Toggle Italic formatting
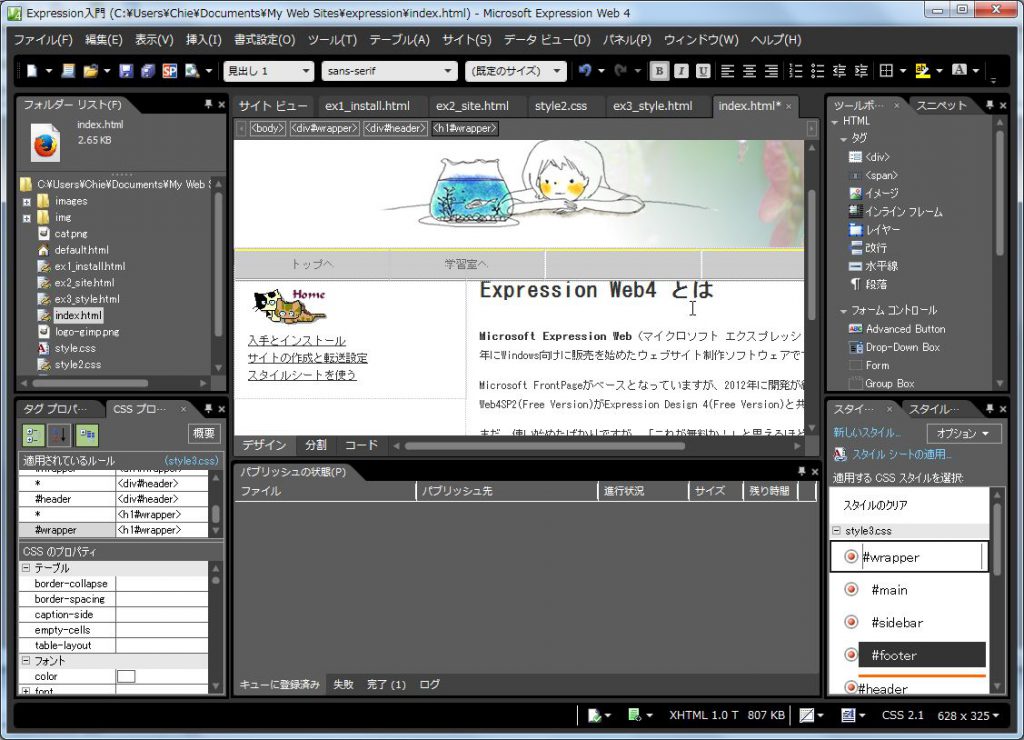This screenshot has height=740, width=1024. [681, 71]
